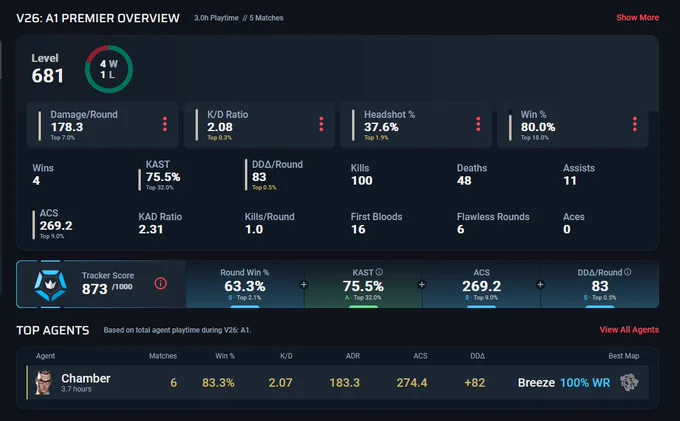The width and height of the screenshot is (680, 421).
Task: Click the Tracker Score info icon
Action: [160, 284]
